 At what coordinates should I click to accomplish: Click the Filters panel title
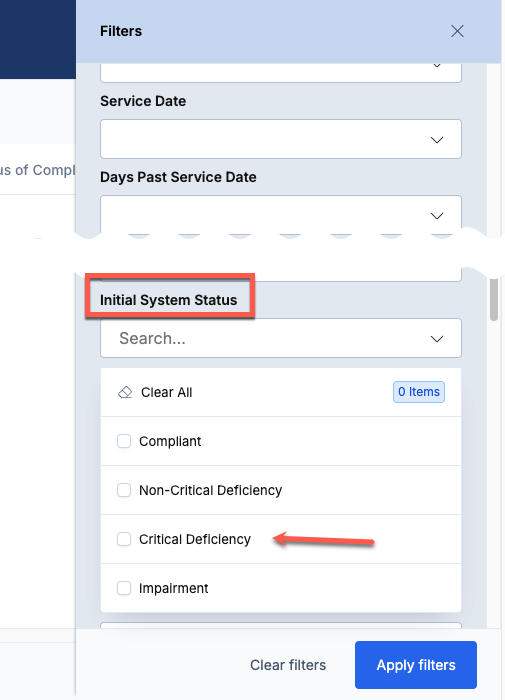tap(121, 31)
